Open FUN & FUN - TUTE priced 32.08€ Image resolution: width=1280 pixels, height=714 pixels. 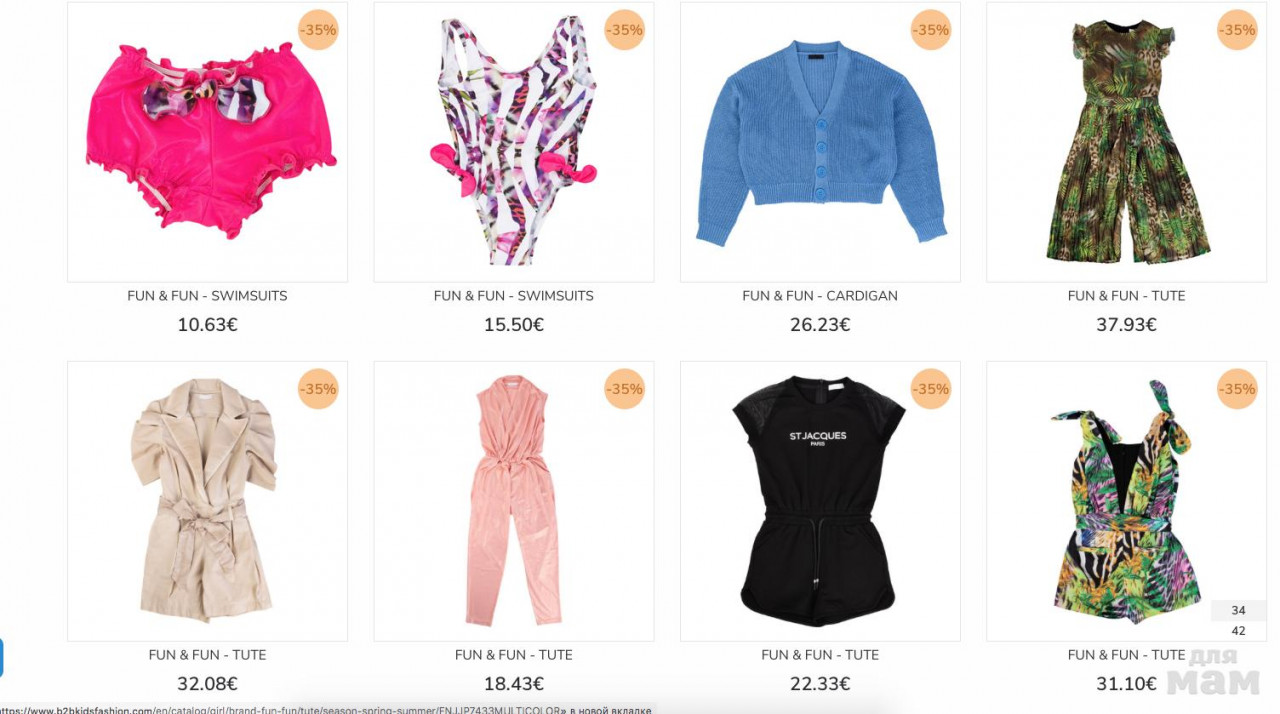coord(207,655)
